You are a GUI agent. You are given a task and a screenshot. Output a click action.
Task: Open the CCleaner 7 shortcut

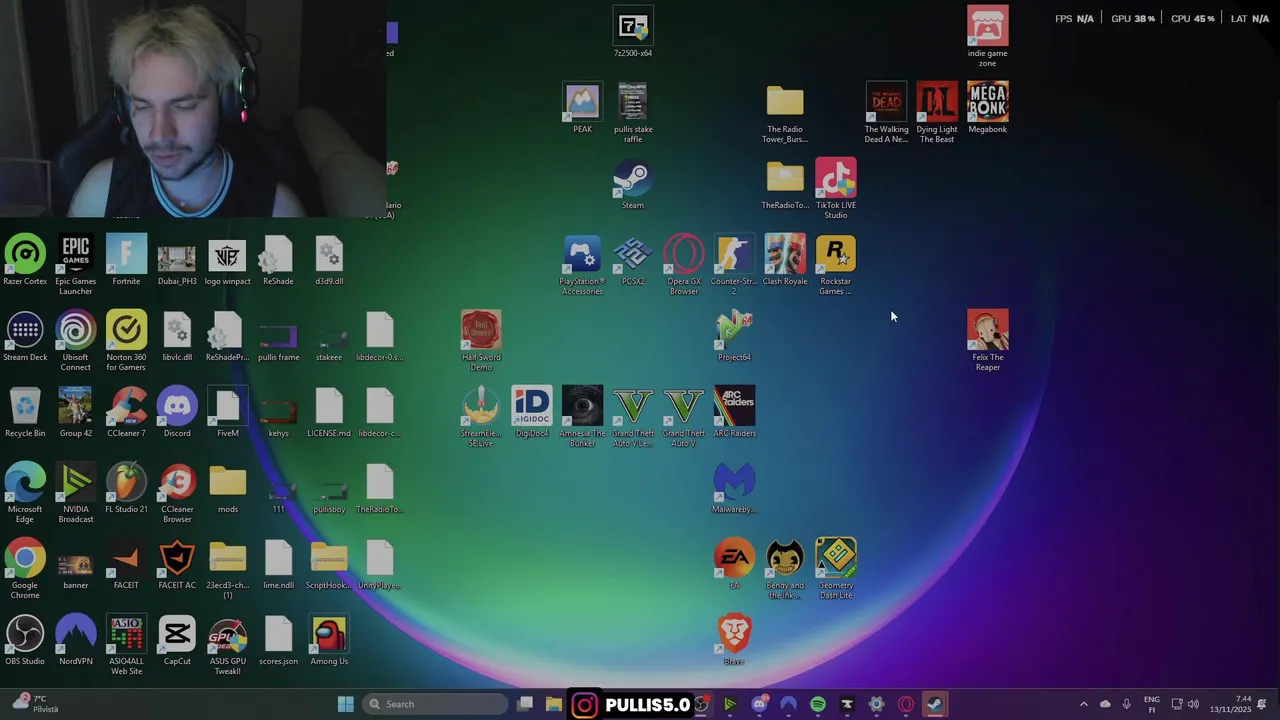coord(126,414)
